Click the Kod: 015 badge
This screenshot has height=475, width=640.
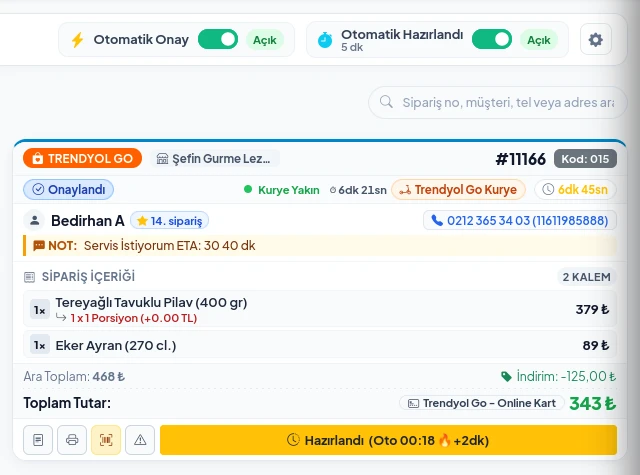point(585,159)
